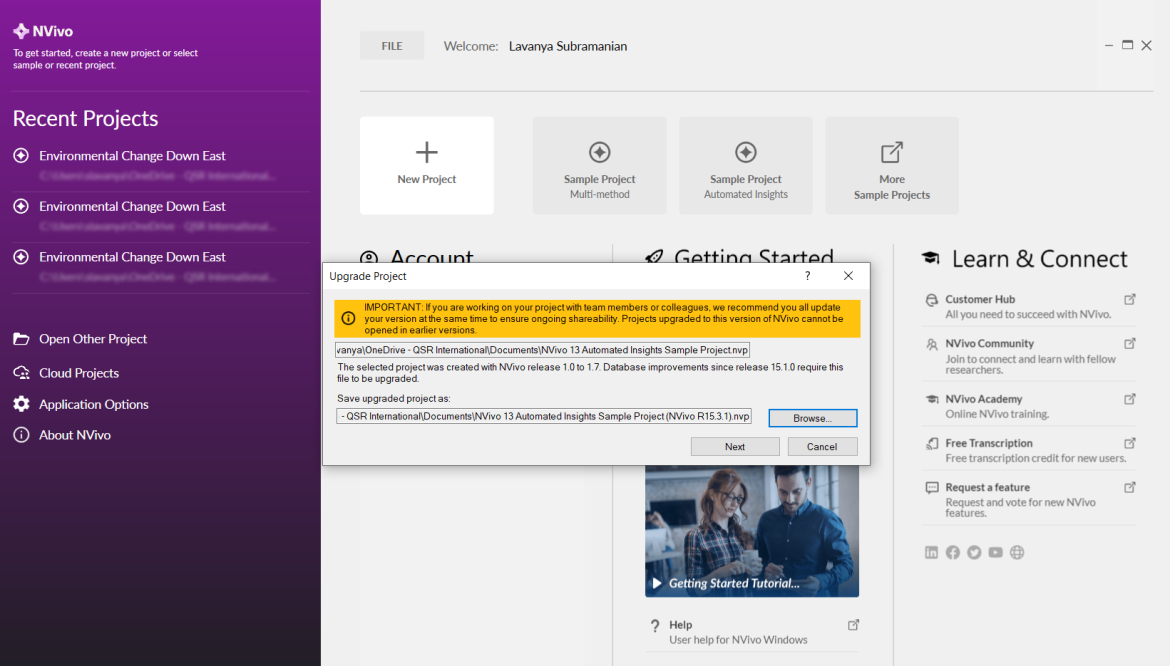Screen dimensions: 1170x666
Task: Open the Multi-method Sample Project tile
Action: click(x=599, y=165)
